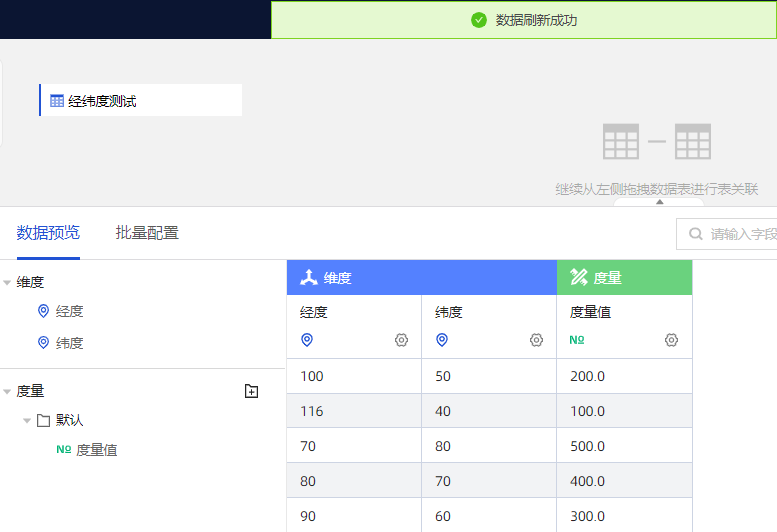
Task: Switch to the 批量配置 tab
Action: click(x=147, y=233)
